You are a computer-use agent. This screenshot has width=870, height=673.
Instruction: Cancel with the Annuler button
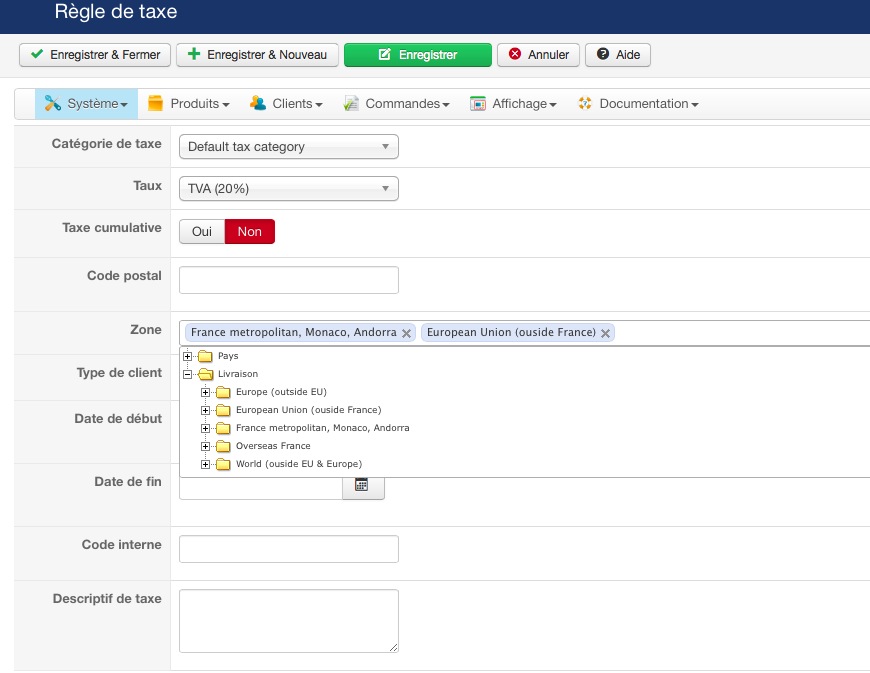click(x=538, y=55)
